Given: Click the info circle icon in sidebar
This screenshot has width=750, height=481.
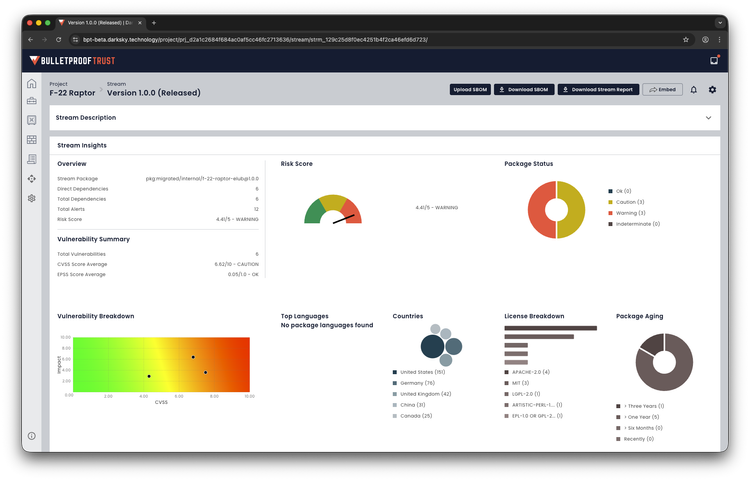Looking at the screenshot, I should (32, 436).
